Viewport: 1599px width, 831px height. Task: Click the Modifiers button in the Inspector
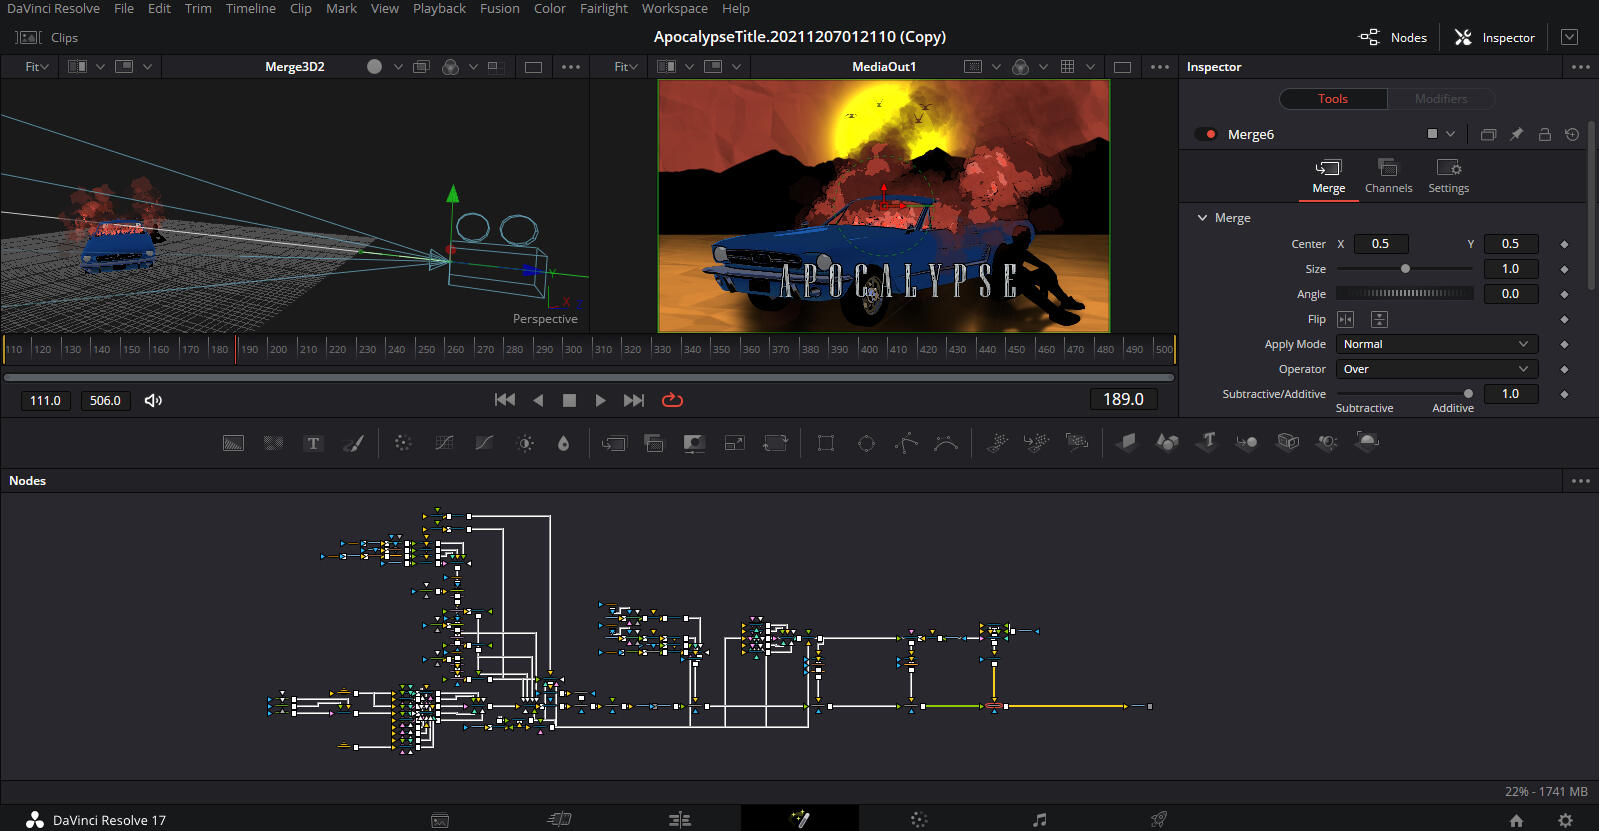1440,99
